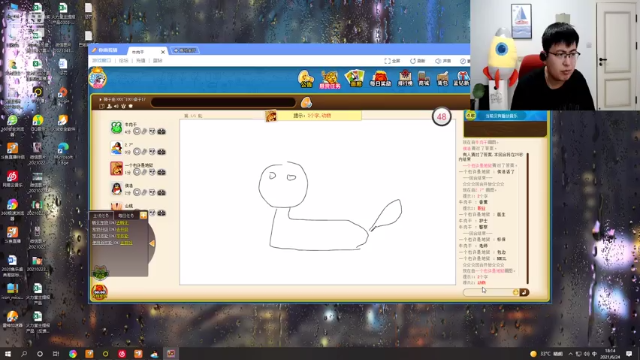Open the 画册 album icon
Screen dimensions: 640x360
coord(355,78)
